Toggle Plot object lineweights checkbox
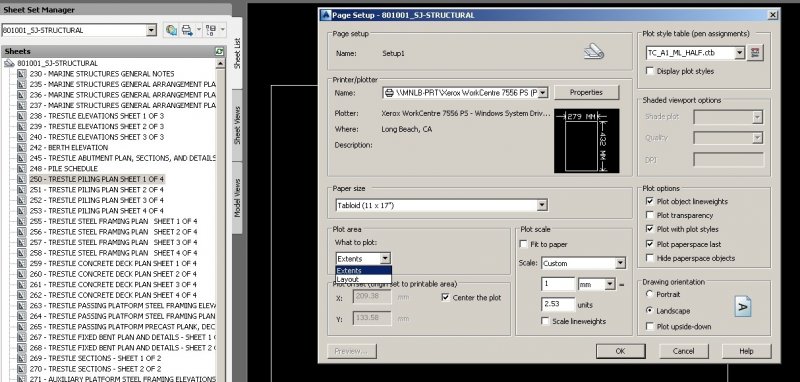The height and width of the screenshot is (382, 800). point(650,201)
